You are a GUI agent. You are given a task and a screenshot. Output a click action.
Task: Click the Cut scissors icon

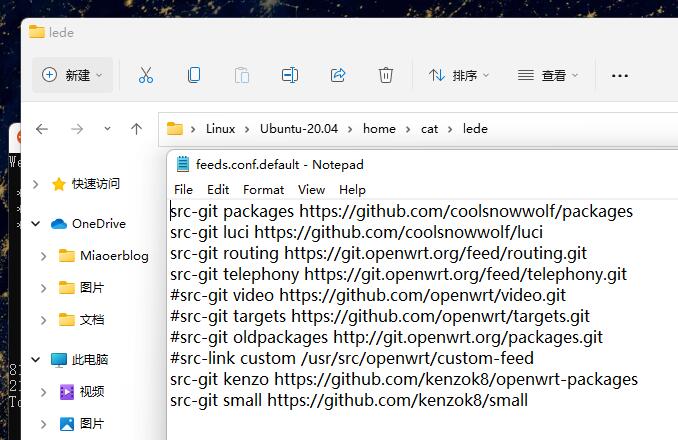[146, 75]
